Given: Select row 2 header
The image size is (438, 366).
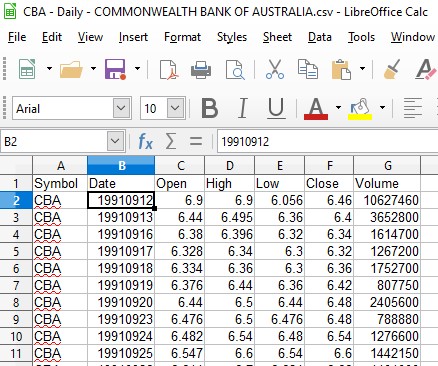Looking at the screenshot, I should click(16, 200).
